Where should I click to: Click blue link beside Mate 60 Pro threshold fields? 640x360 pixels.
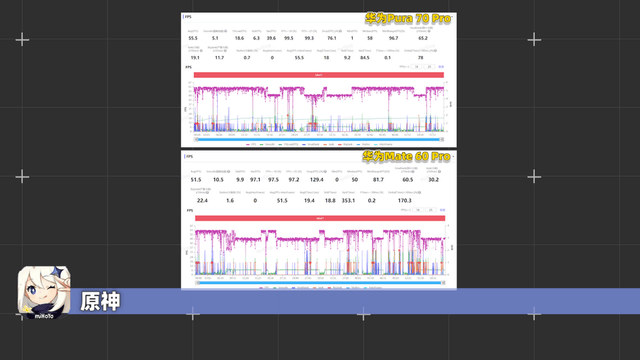coord(442,210)
